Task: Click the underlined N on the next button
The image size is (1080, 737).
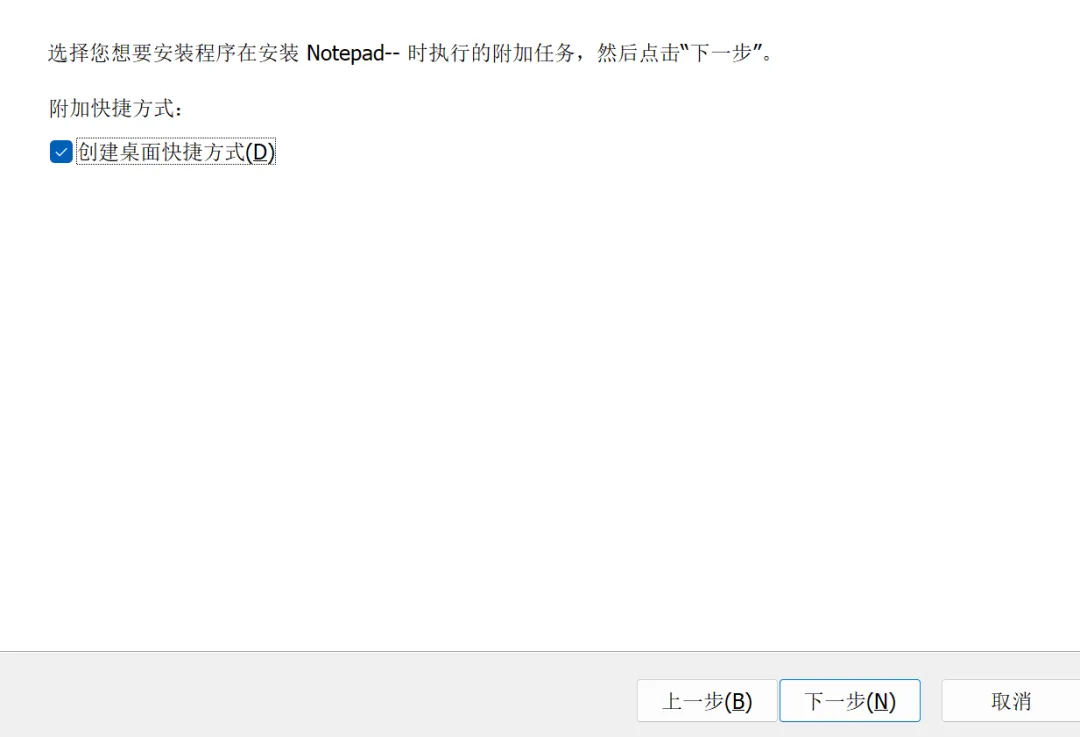Action: coord(881,701)
